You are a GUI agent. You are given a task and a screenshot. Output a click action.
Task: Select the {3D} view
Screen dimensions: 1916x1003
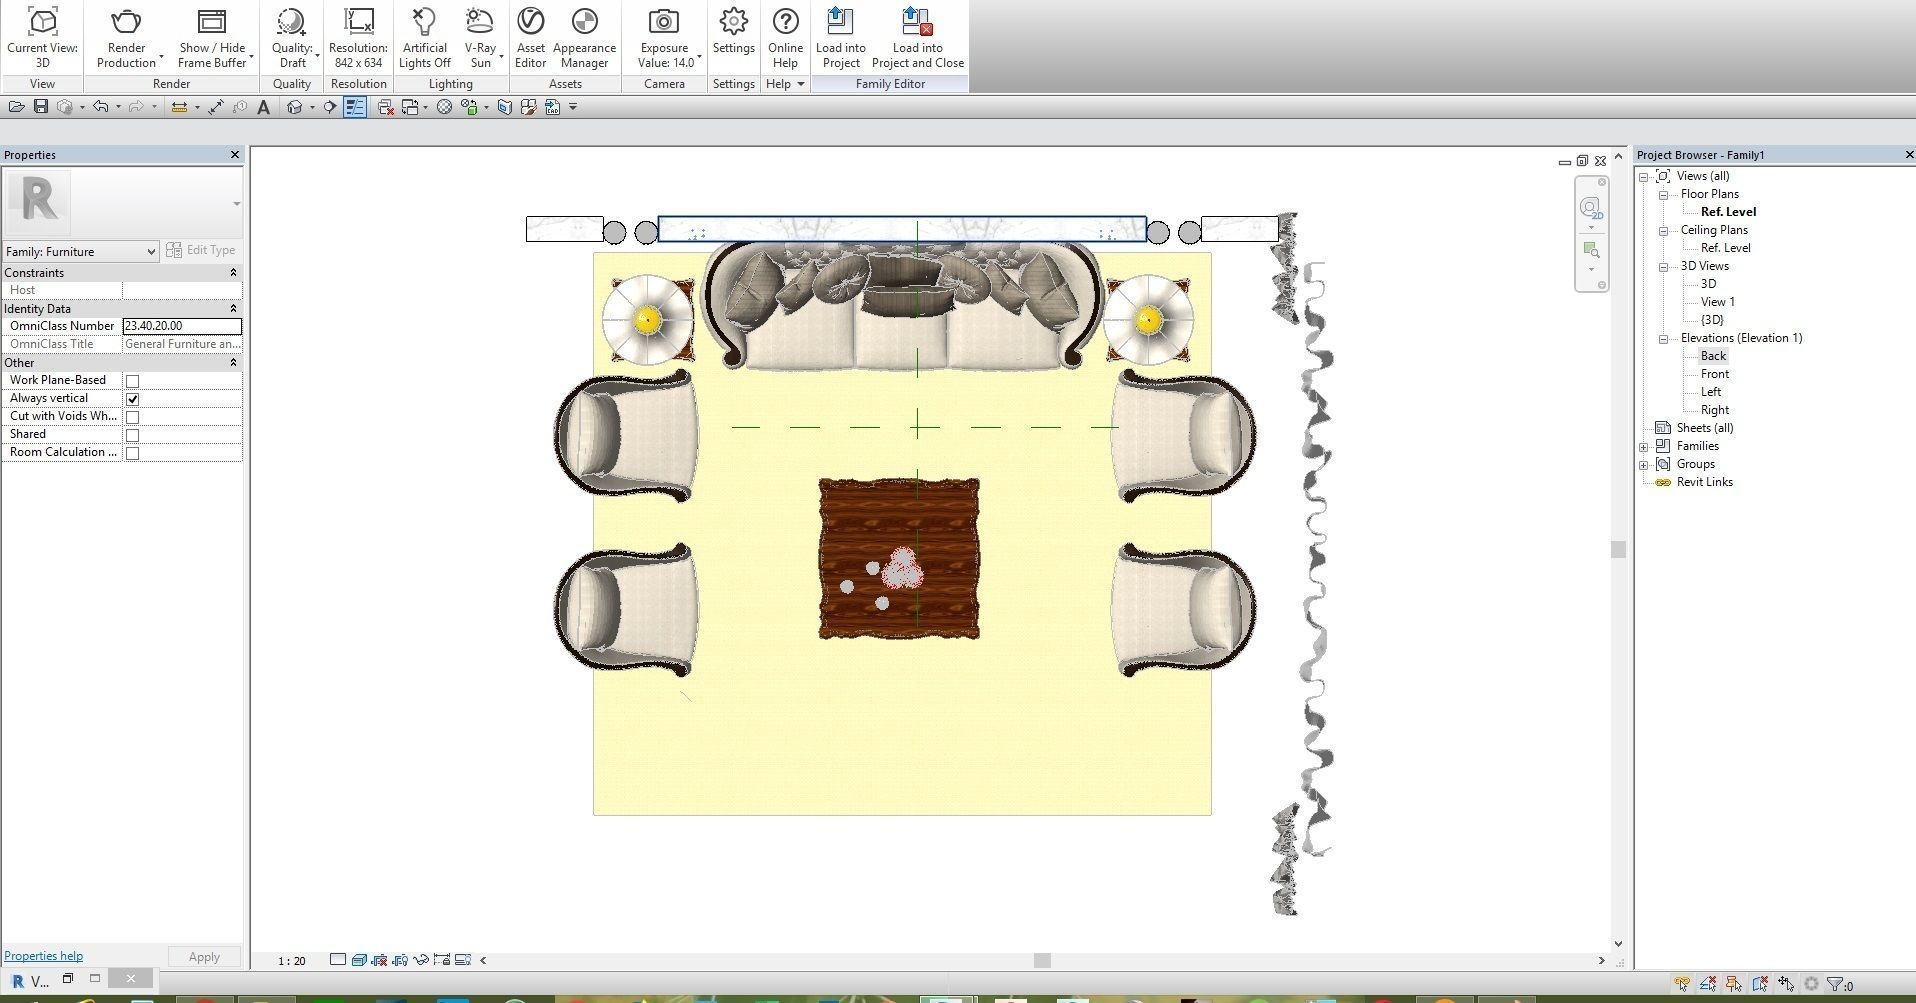pyautogui.click(x=1712, y=320)
